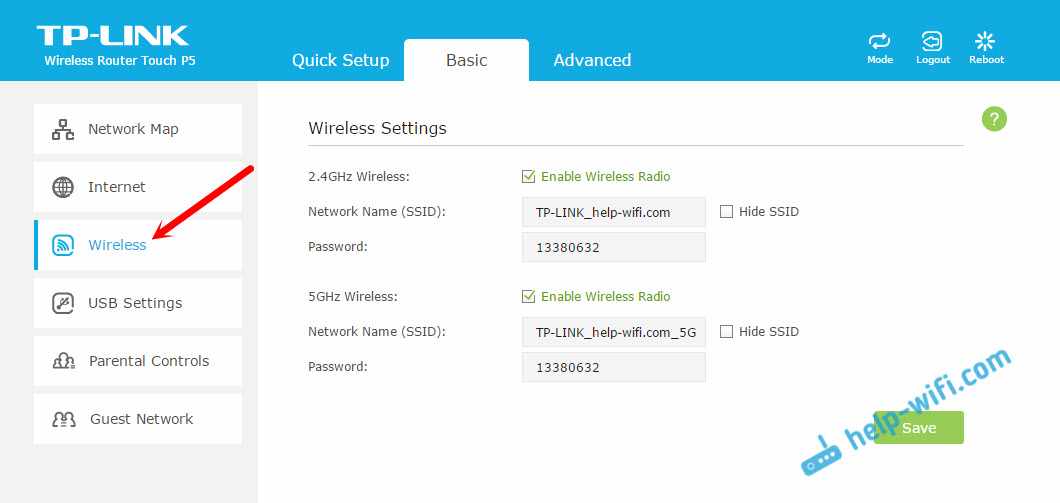Click the Network Map icon
Viewport: 1060px width, 503px height.
pyautogui.click(x=63, y=129)
